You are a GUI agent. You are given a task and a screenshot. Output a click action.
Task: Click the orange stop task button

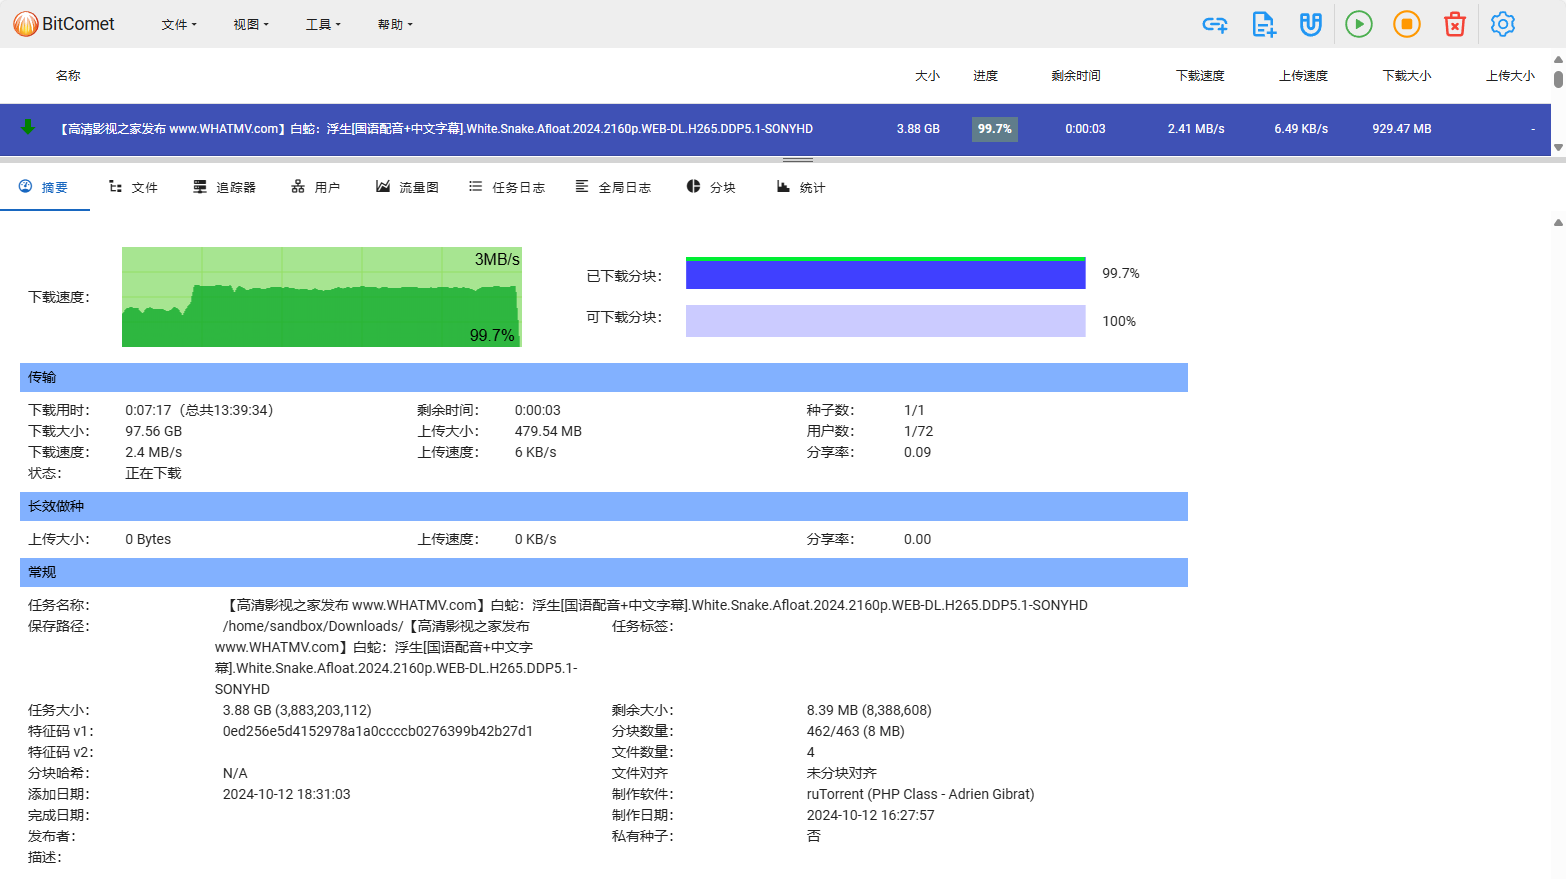coord(1407,24)
